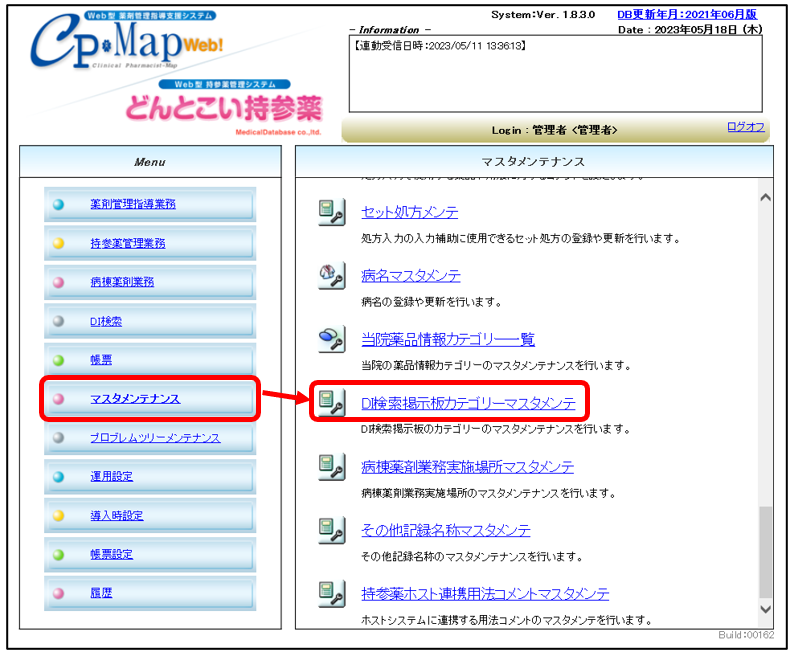
Task: Click the CP-Map Web logo
Action: point(125,45)
